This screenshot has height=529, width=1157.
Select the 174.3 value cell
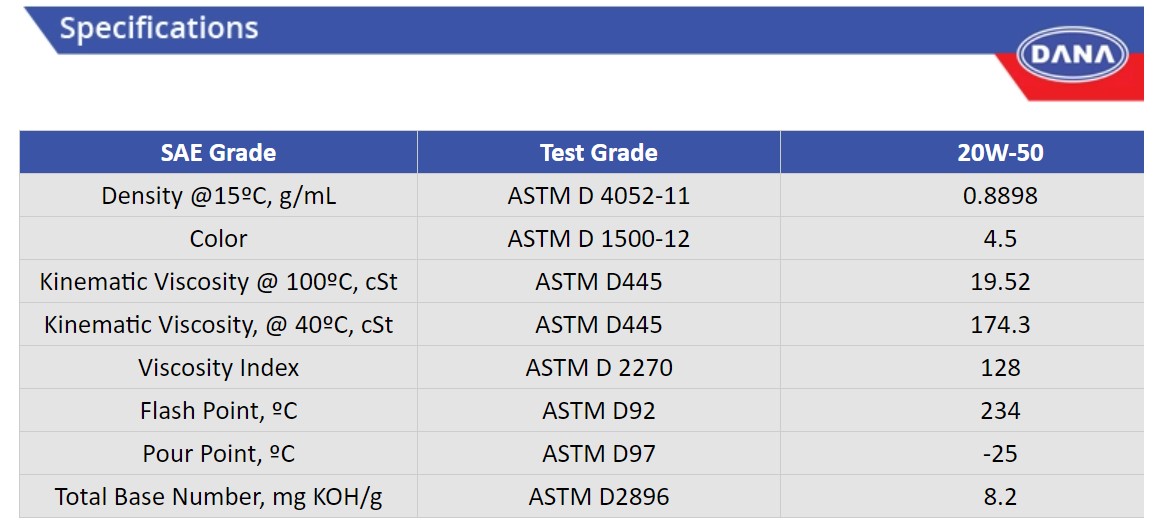1000,325
